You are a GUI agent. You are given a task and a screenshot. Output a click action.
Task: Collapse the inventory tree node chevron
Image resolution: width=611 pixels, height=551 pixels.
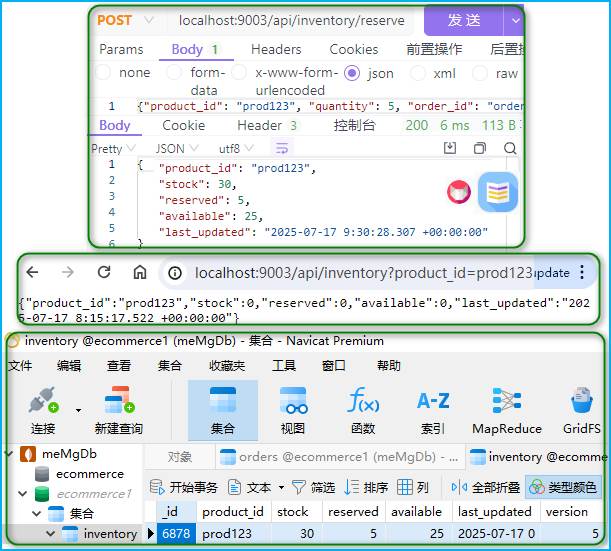click(51, 533)
